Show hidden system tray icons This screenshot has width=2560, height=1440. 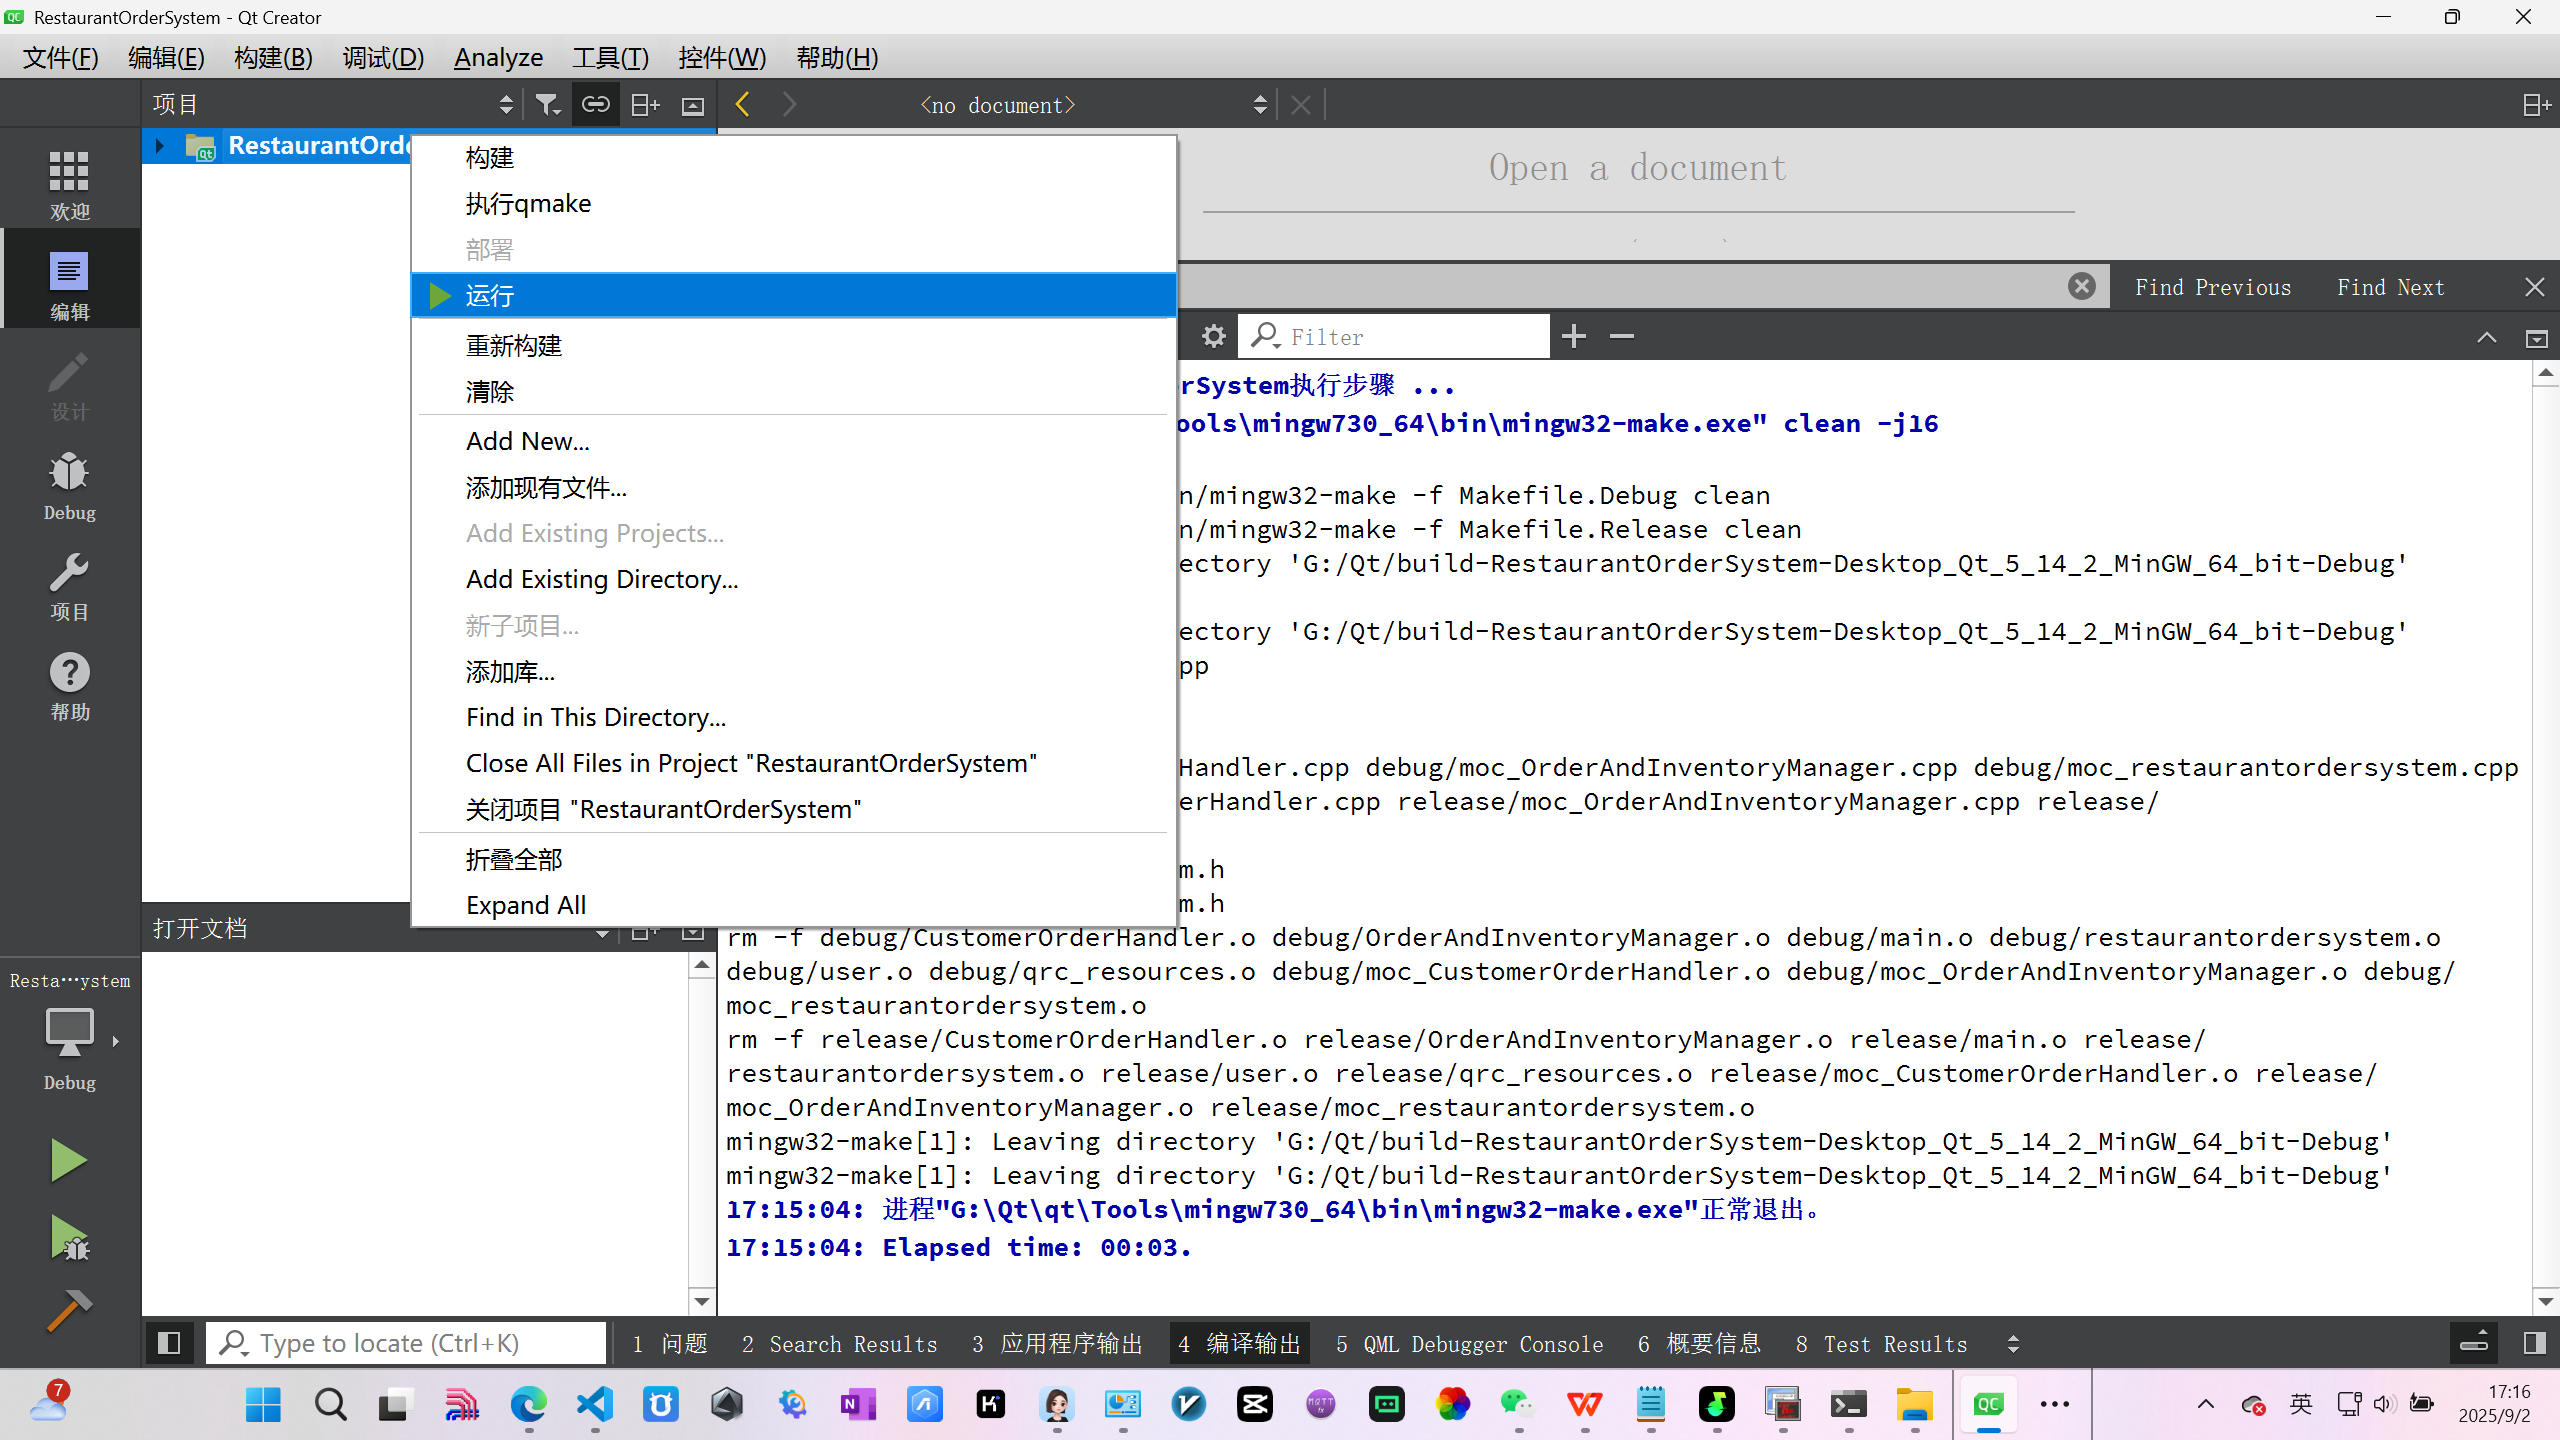[x=2206, y=1404]
